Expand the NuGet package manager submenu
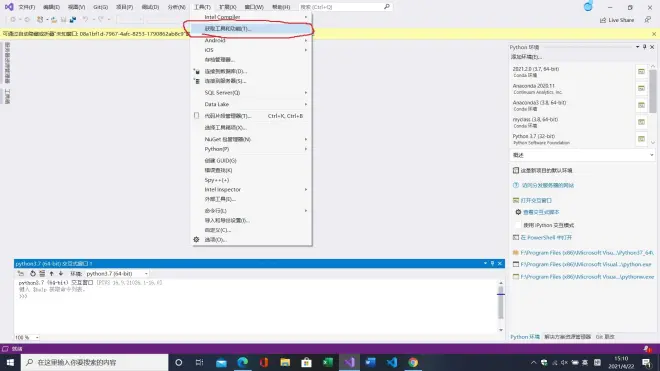Image resolution: width=660 pixels, height=371 pixels. click(252, 139)
